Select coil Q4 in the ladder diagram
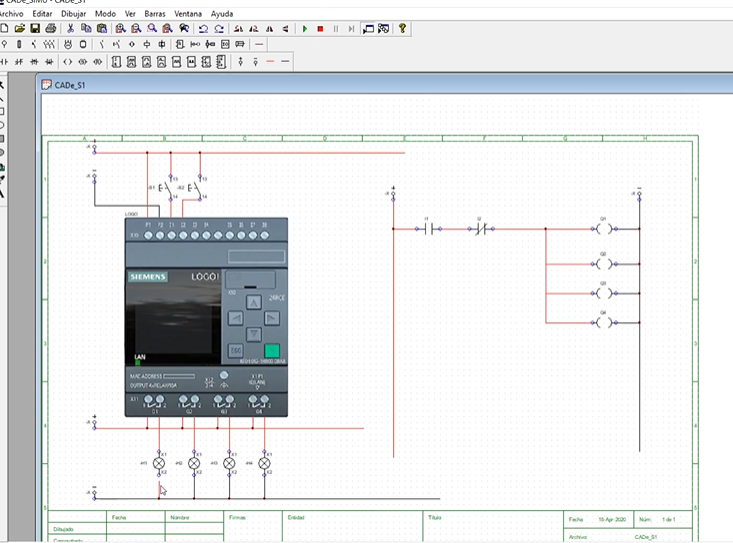Screen dimensions: 733x543 coord(604,322)
